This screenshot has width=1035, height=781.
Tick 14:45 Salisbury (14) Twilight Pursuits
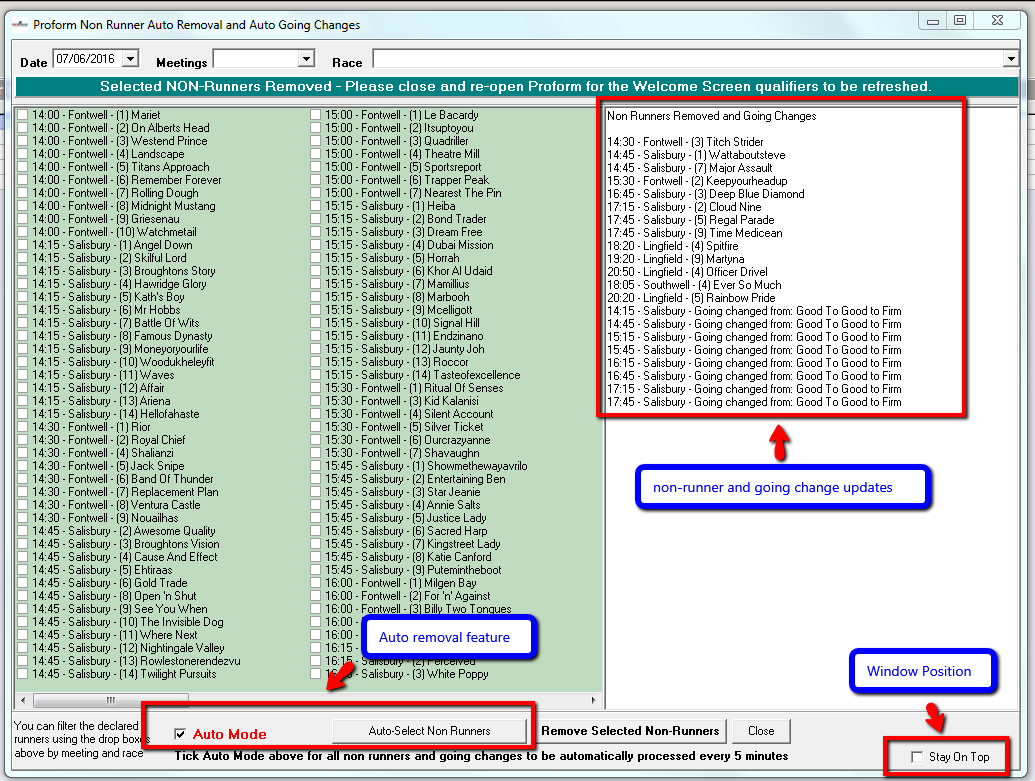pyautogui.click(x=22, y=674)
